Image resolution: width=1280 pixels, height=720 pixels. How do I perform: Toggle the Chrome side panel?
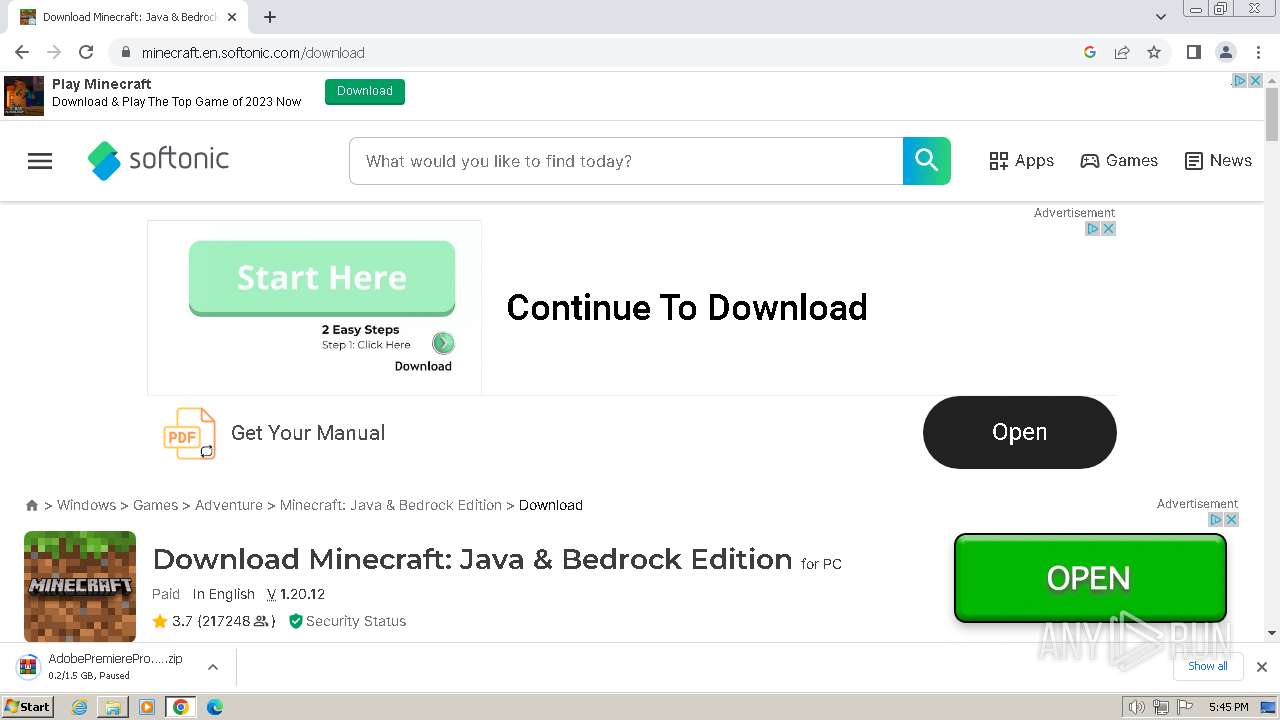click(1193, 52)
